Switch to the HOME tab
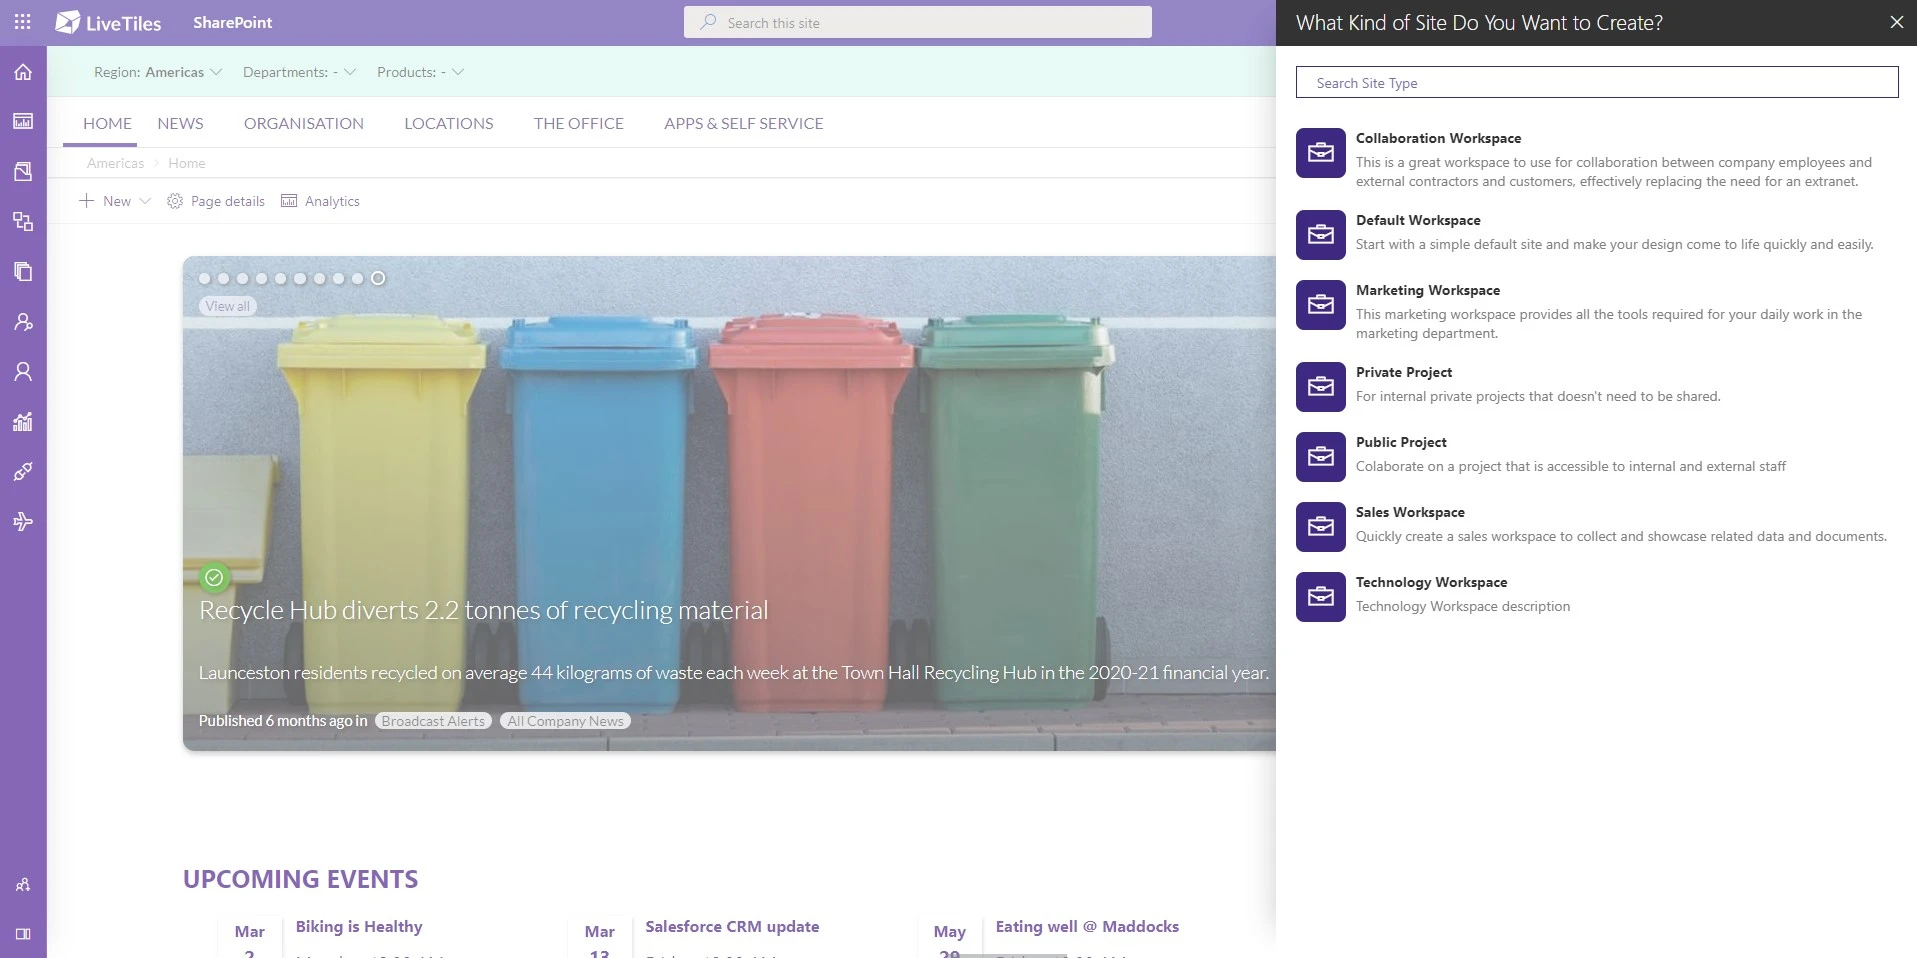The image size is (1917, 958). point(107,123)
